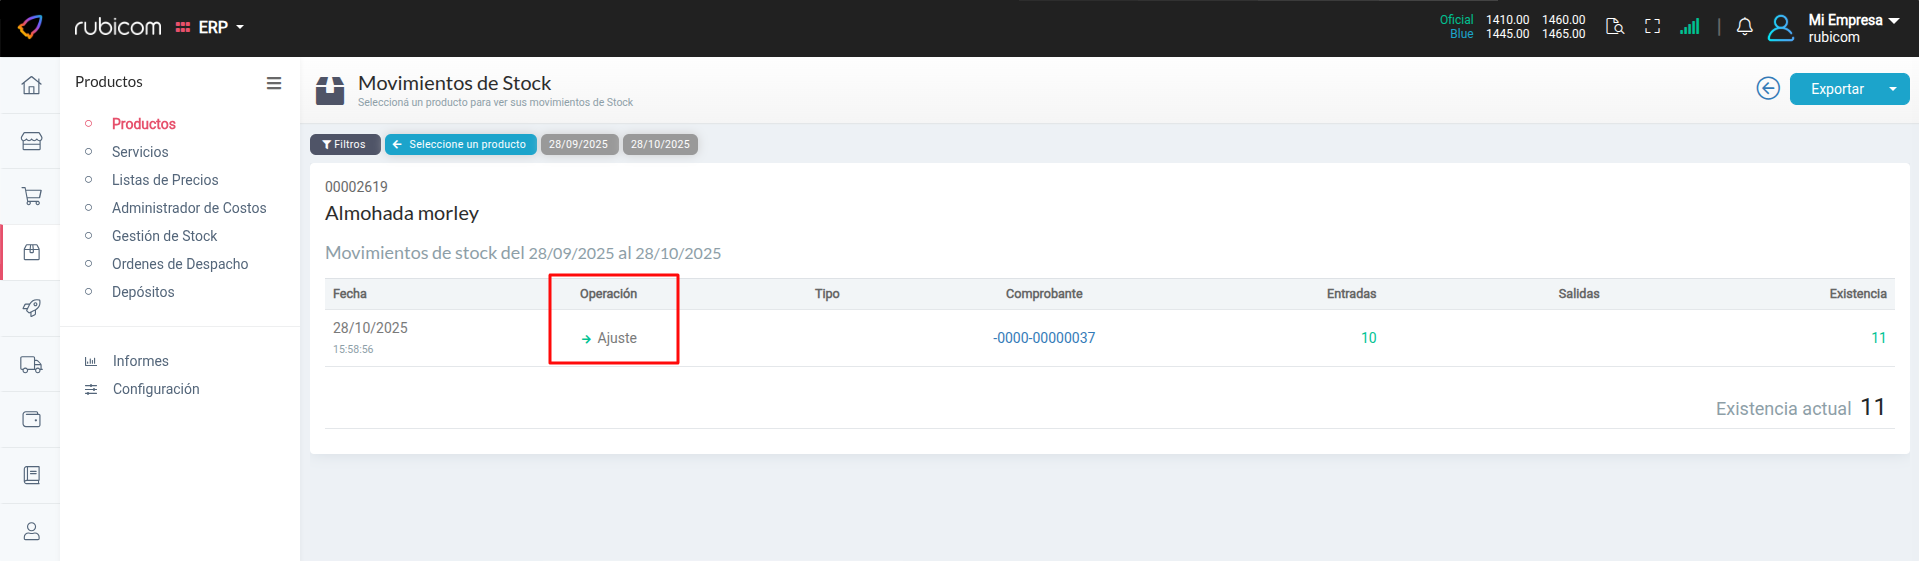
Task: Open the rocket icon in sidebar
Action: [x=31, y=308]
